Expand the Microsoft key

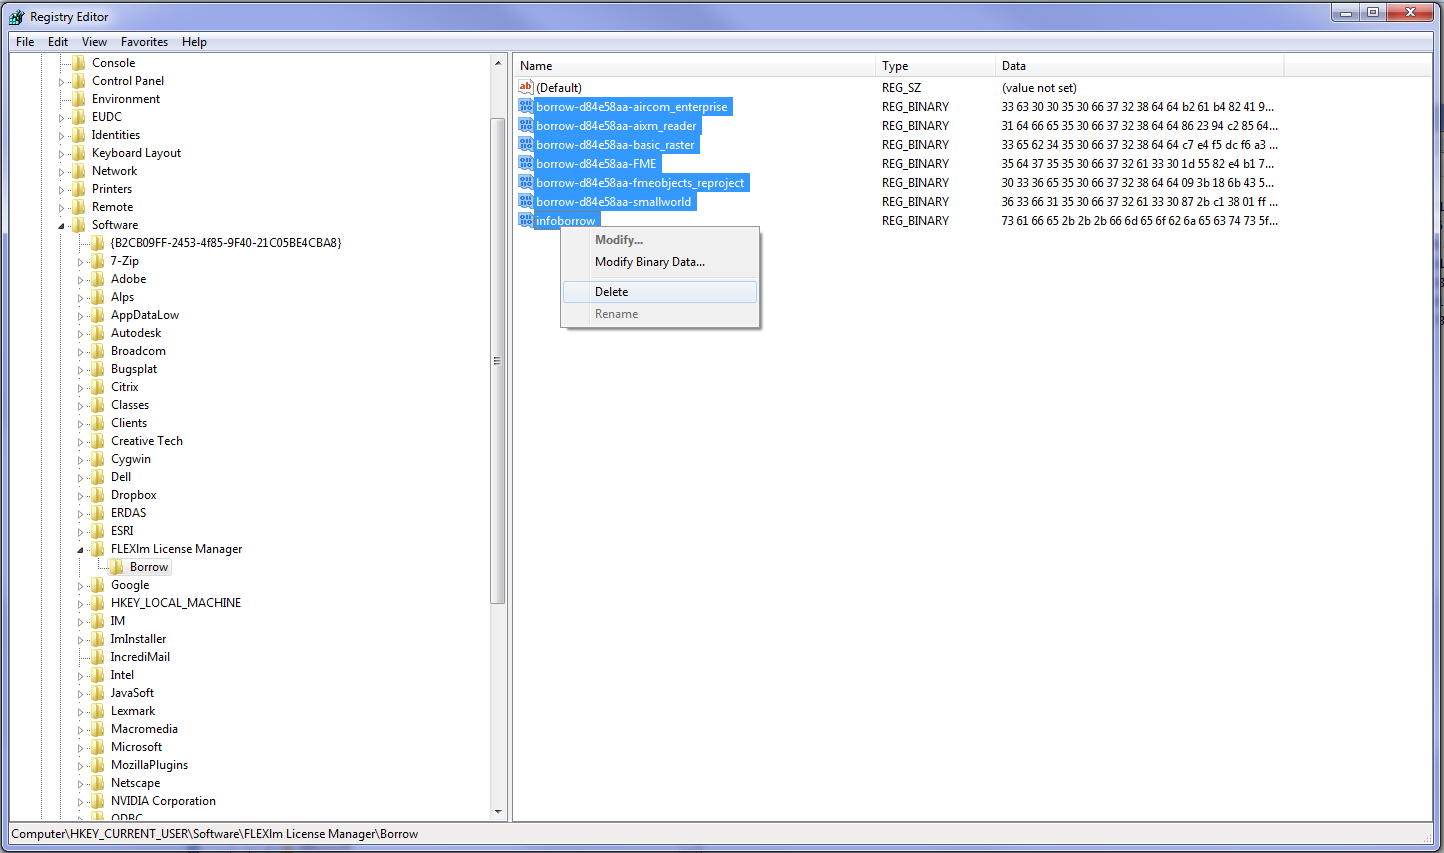pyautogui.click(x=81, y=746)
